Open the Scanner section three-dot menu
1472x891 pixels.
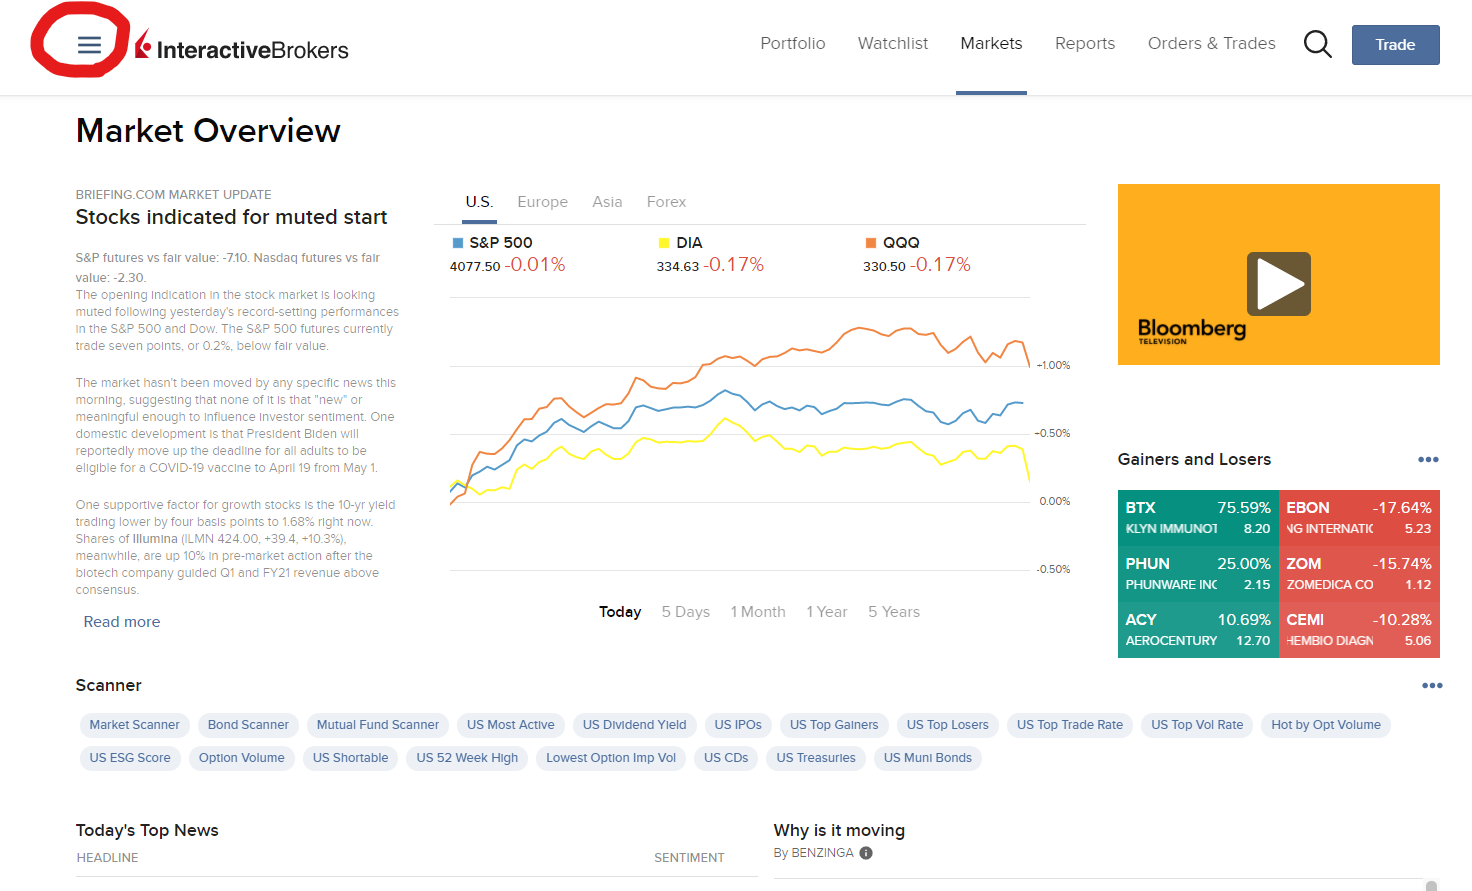tap(1432, 686)
